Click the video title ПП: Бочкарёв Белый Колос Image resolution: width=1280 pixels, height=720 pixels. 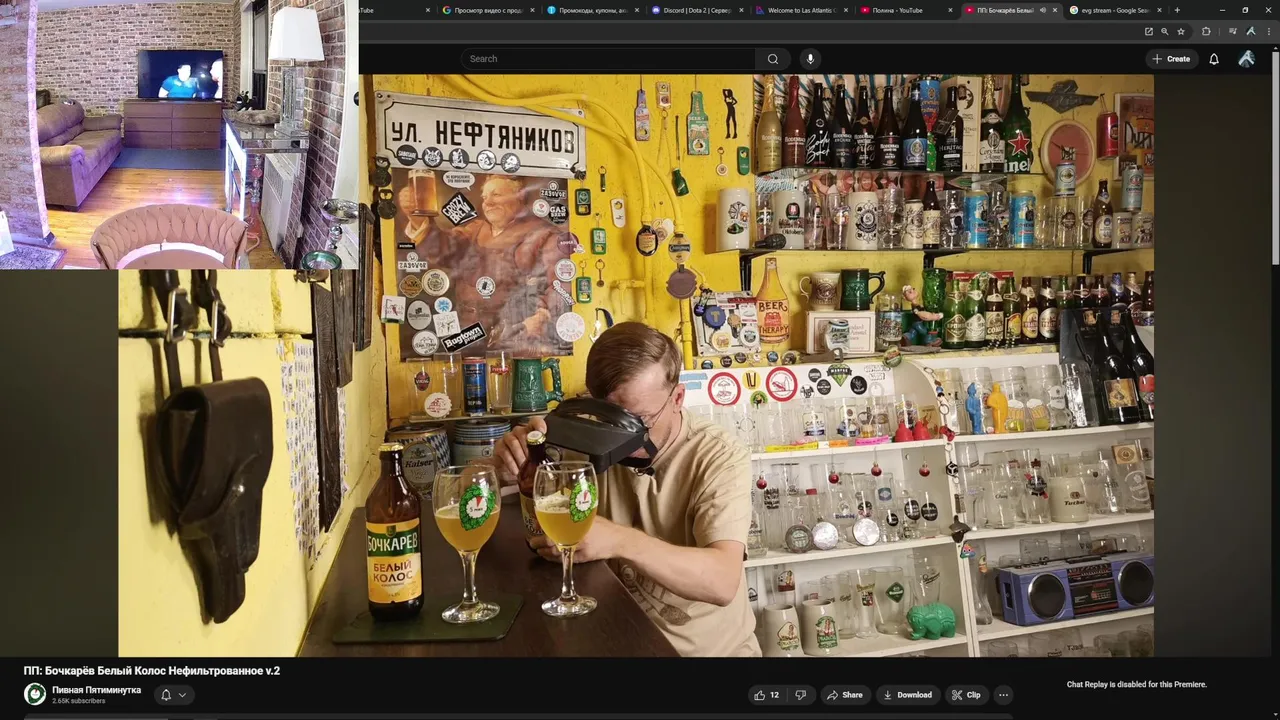[x=152, y=671]
